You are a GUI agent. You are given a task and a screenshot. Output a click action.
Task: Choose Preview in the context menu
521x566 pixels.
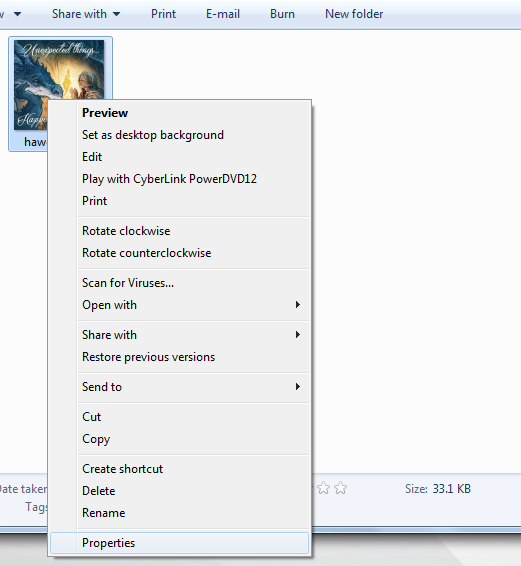pyautogui.click(x=179, y=113)
